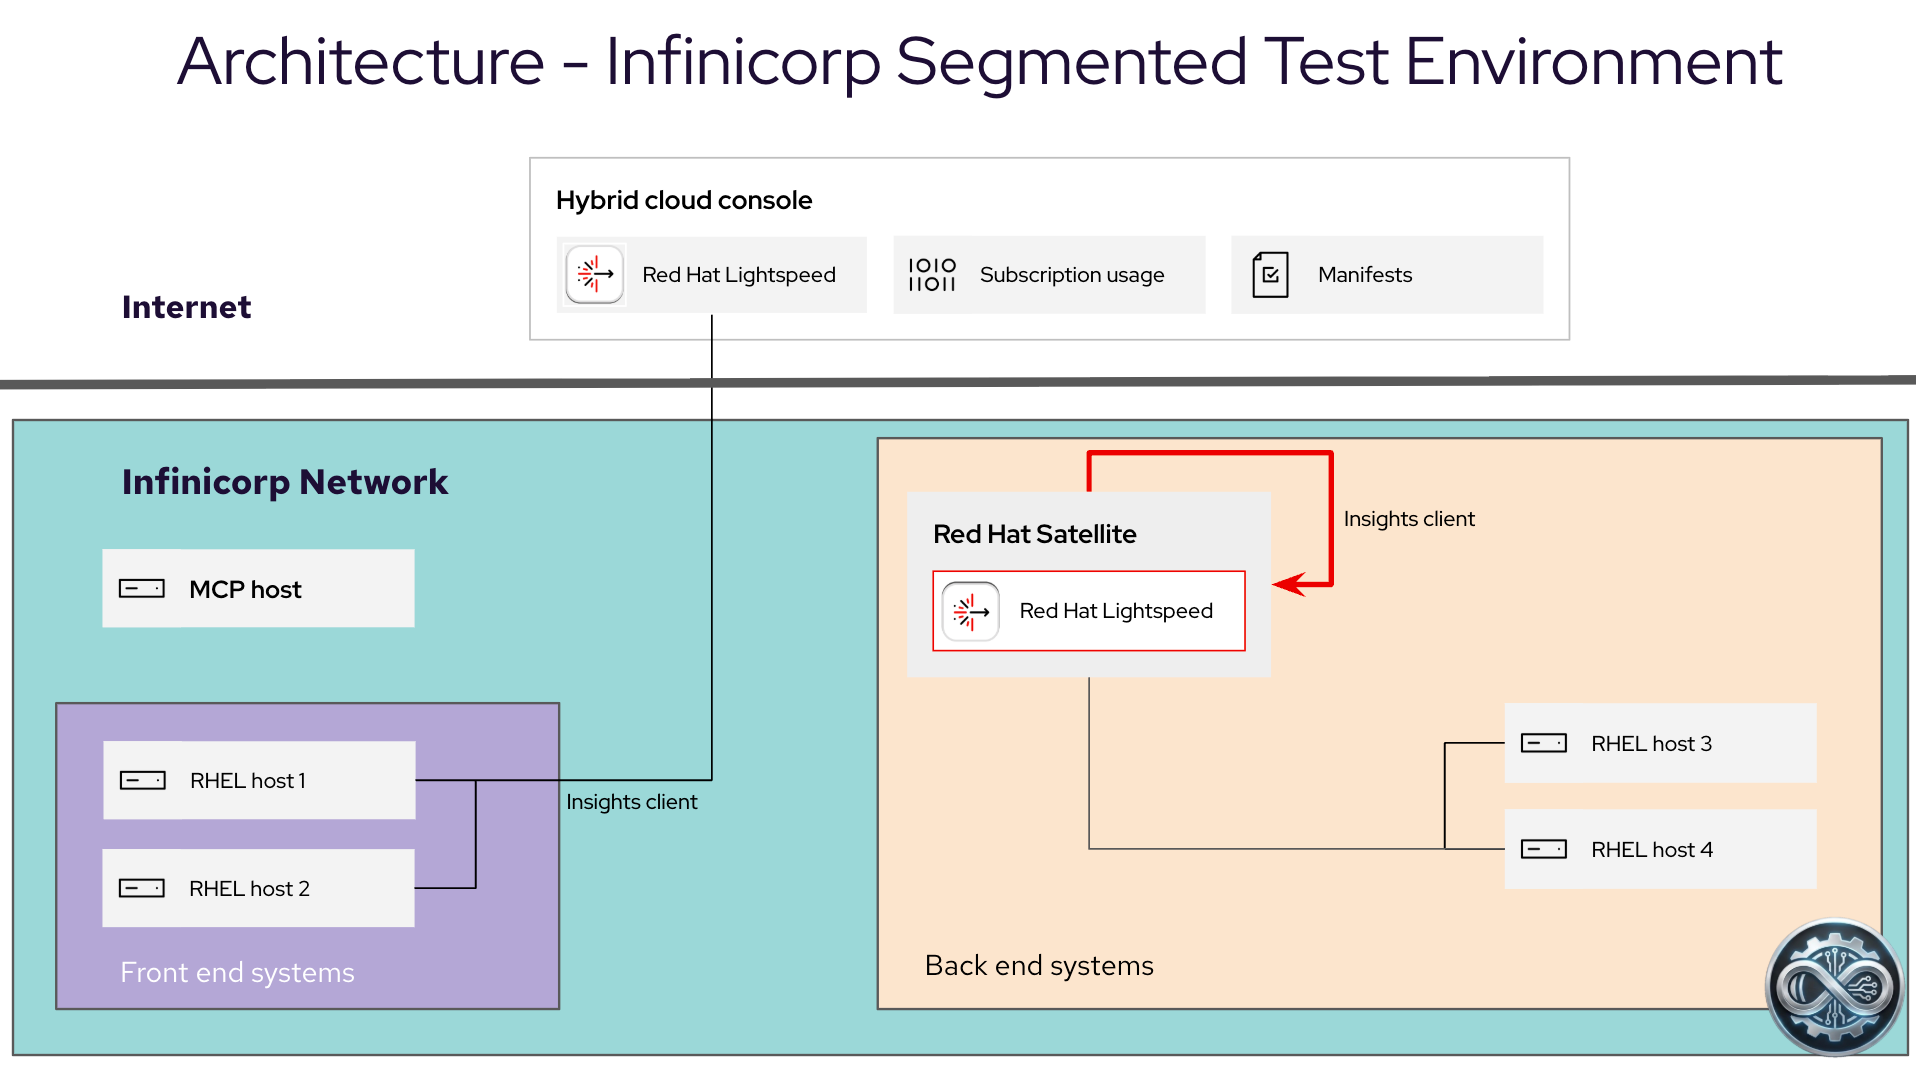Click the Internet label above the divider
Screen dimensions: 1916x1068
(186, 307)
